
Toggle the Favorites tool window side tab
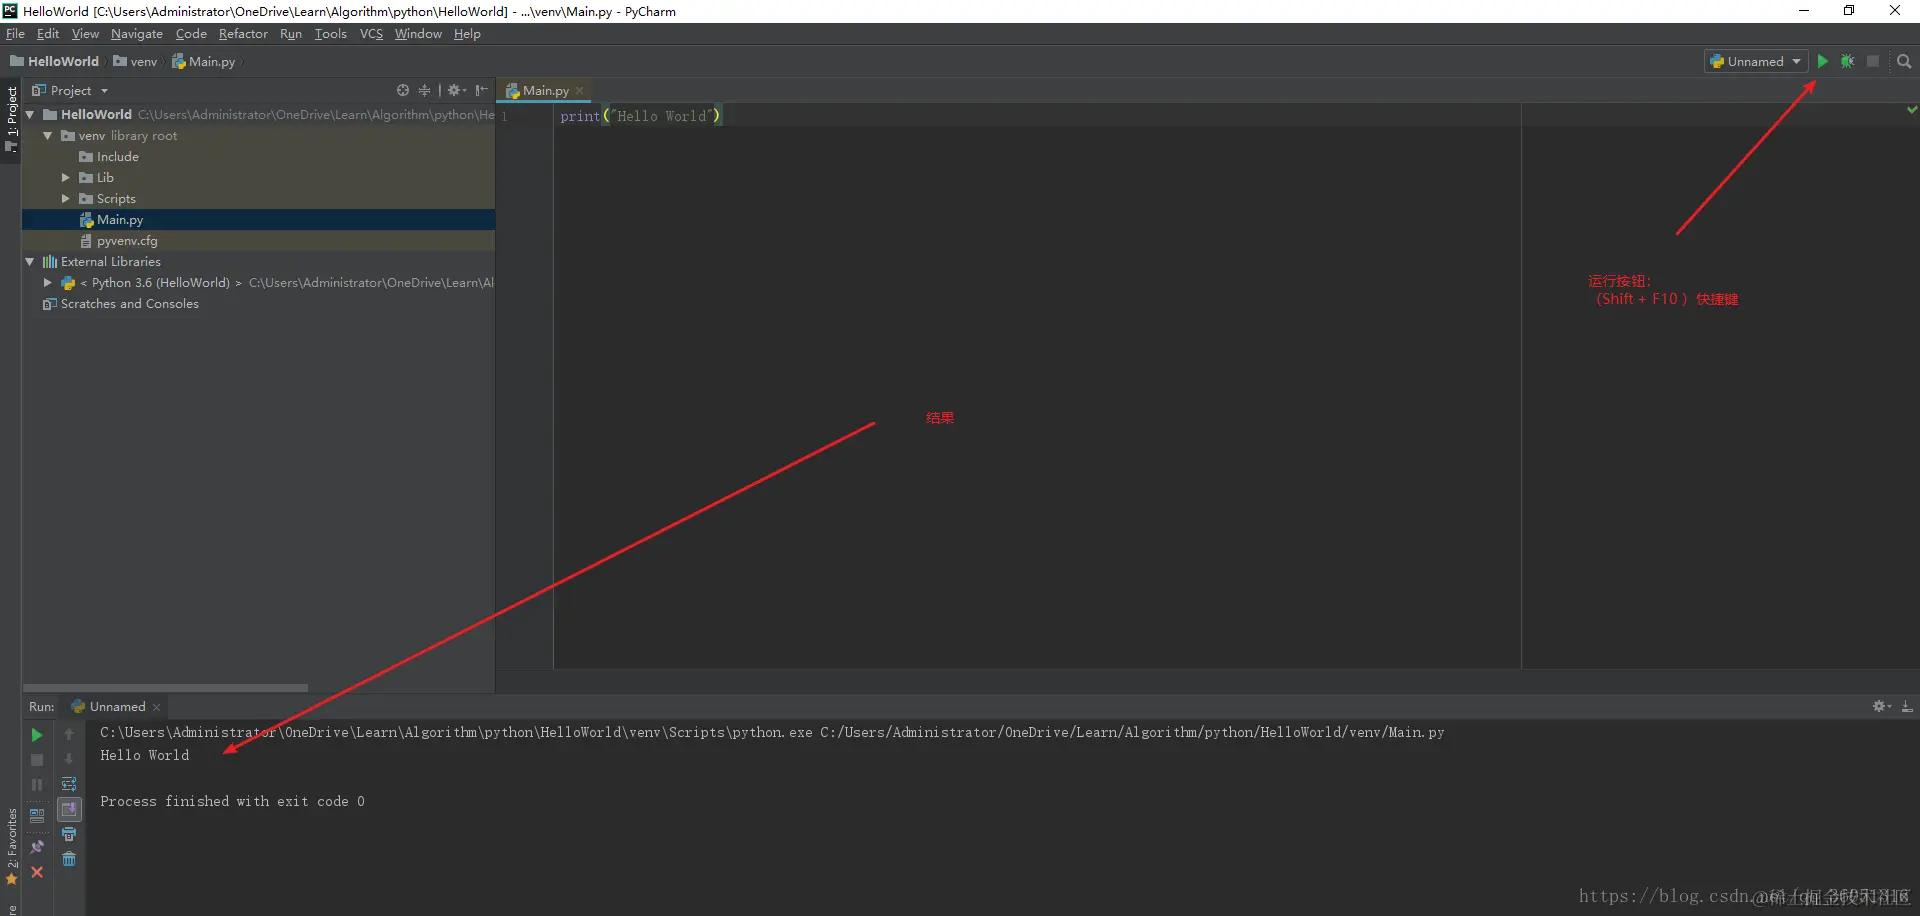(11, 847)
